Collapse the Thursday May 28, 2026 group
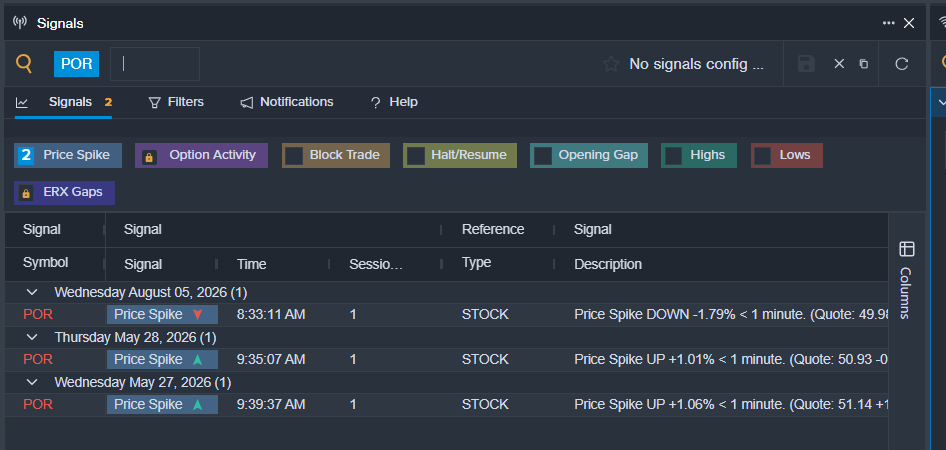 click(32, 337)
